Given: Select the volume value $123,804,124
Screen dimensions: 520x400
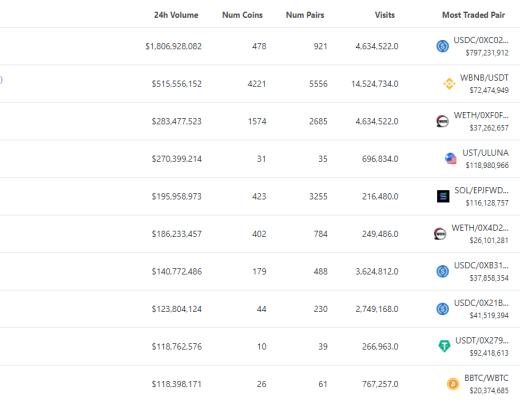Looking at the screenshot, I should click(177, 309).
